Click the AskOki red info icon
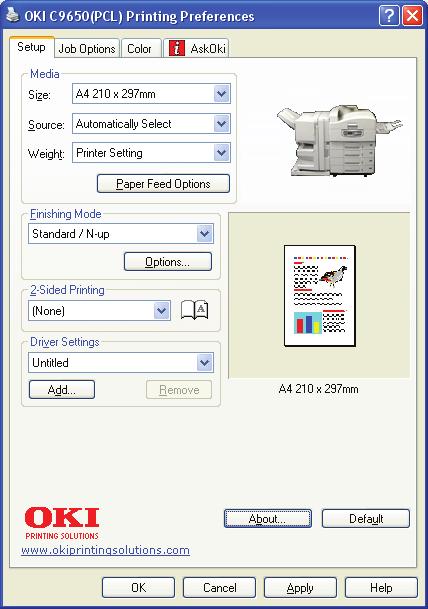Image resolution: width=428 pixels, height=609 pixels. (x=177, y=49)
